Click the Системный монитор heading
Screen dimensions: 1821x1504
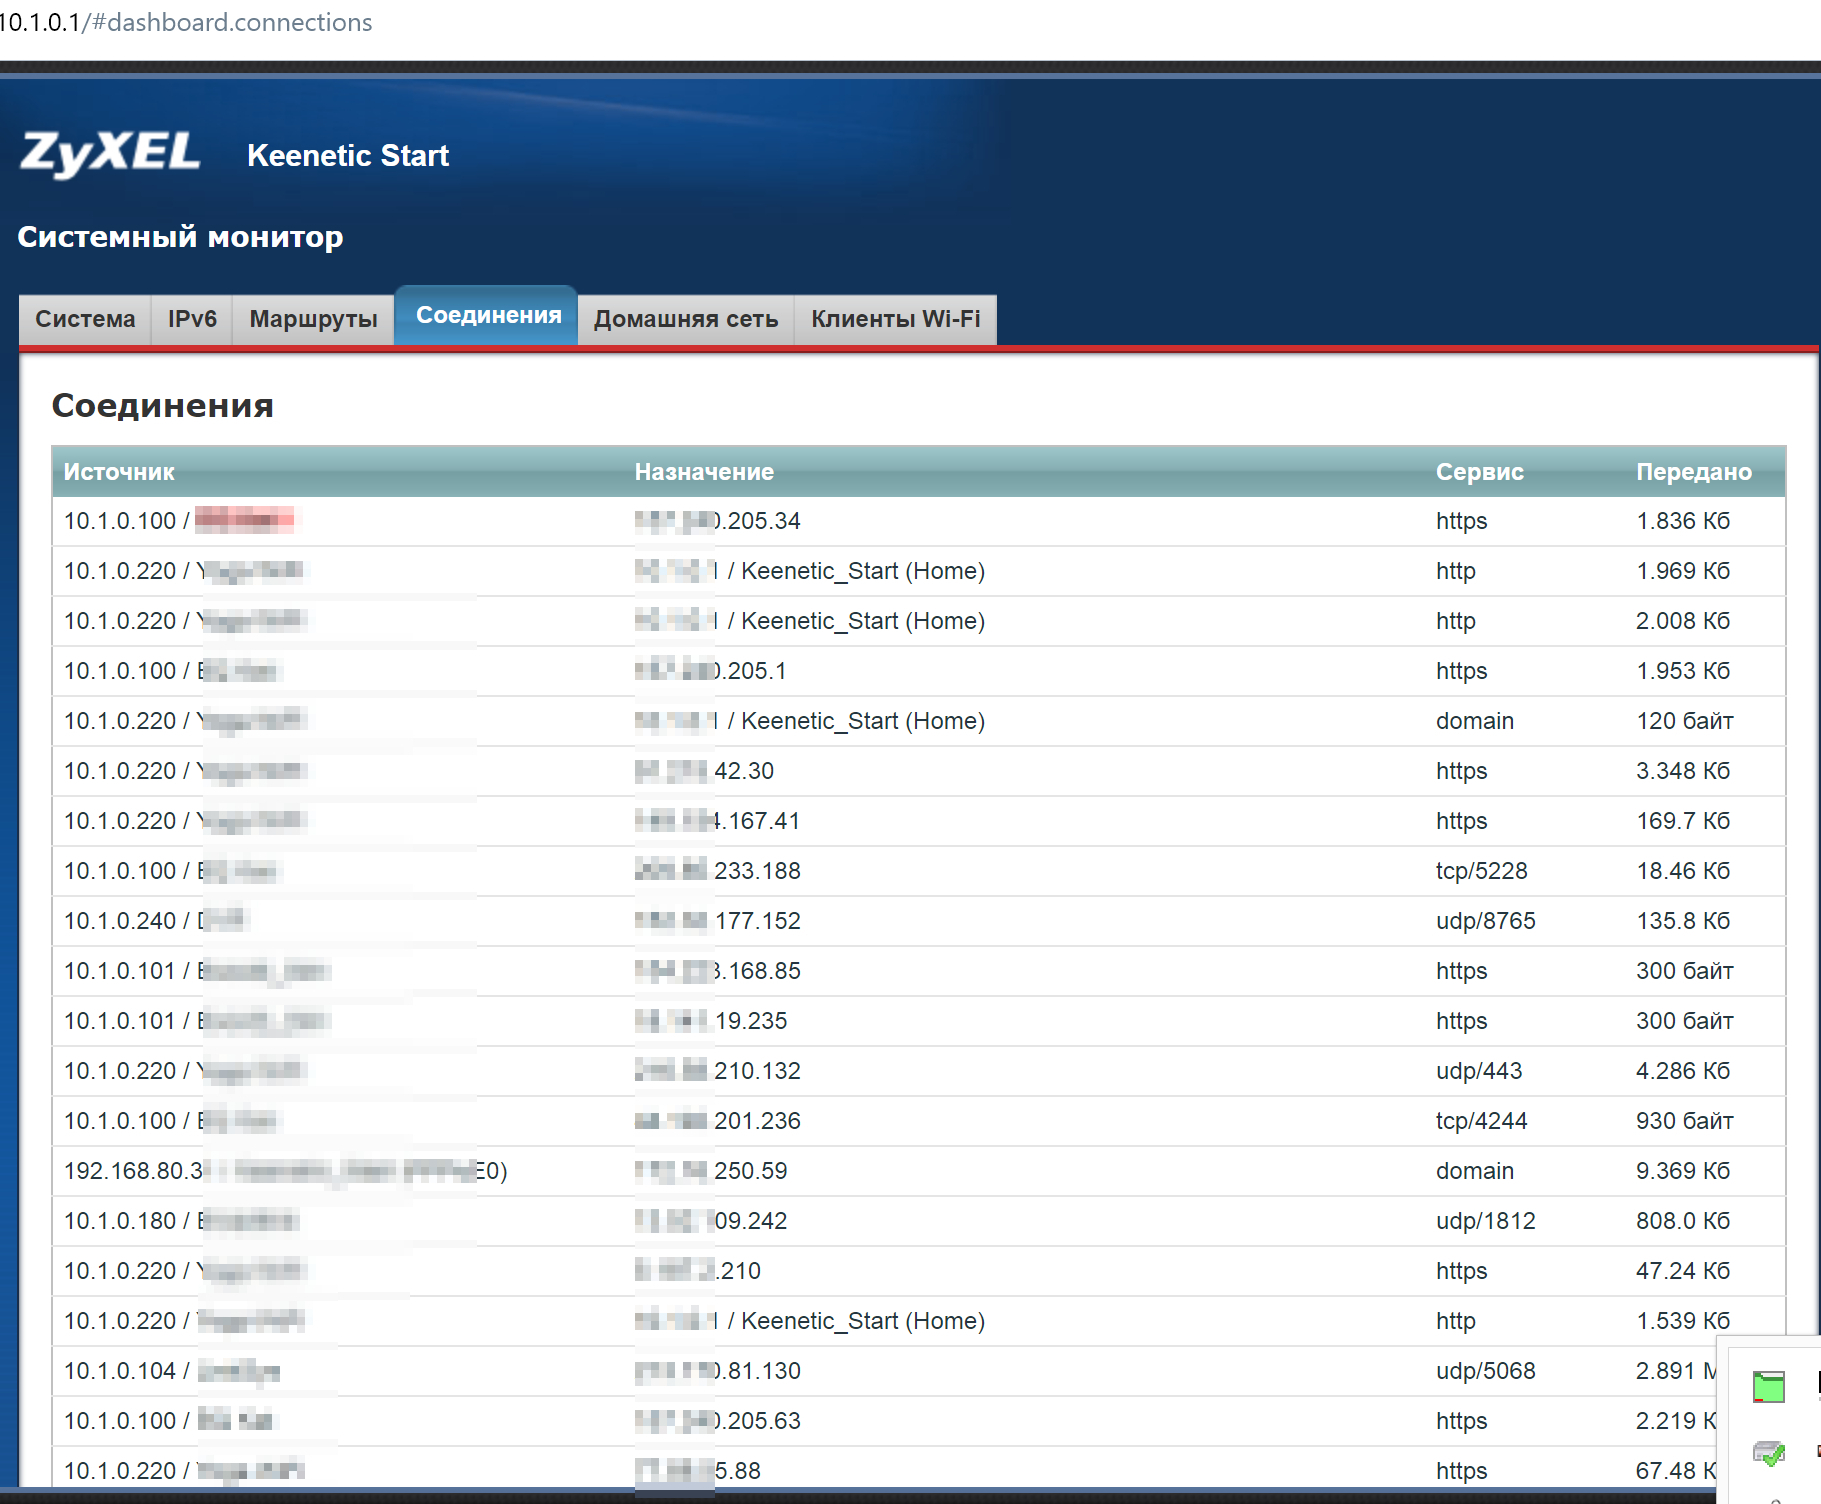coord(180,237)
